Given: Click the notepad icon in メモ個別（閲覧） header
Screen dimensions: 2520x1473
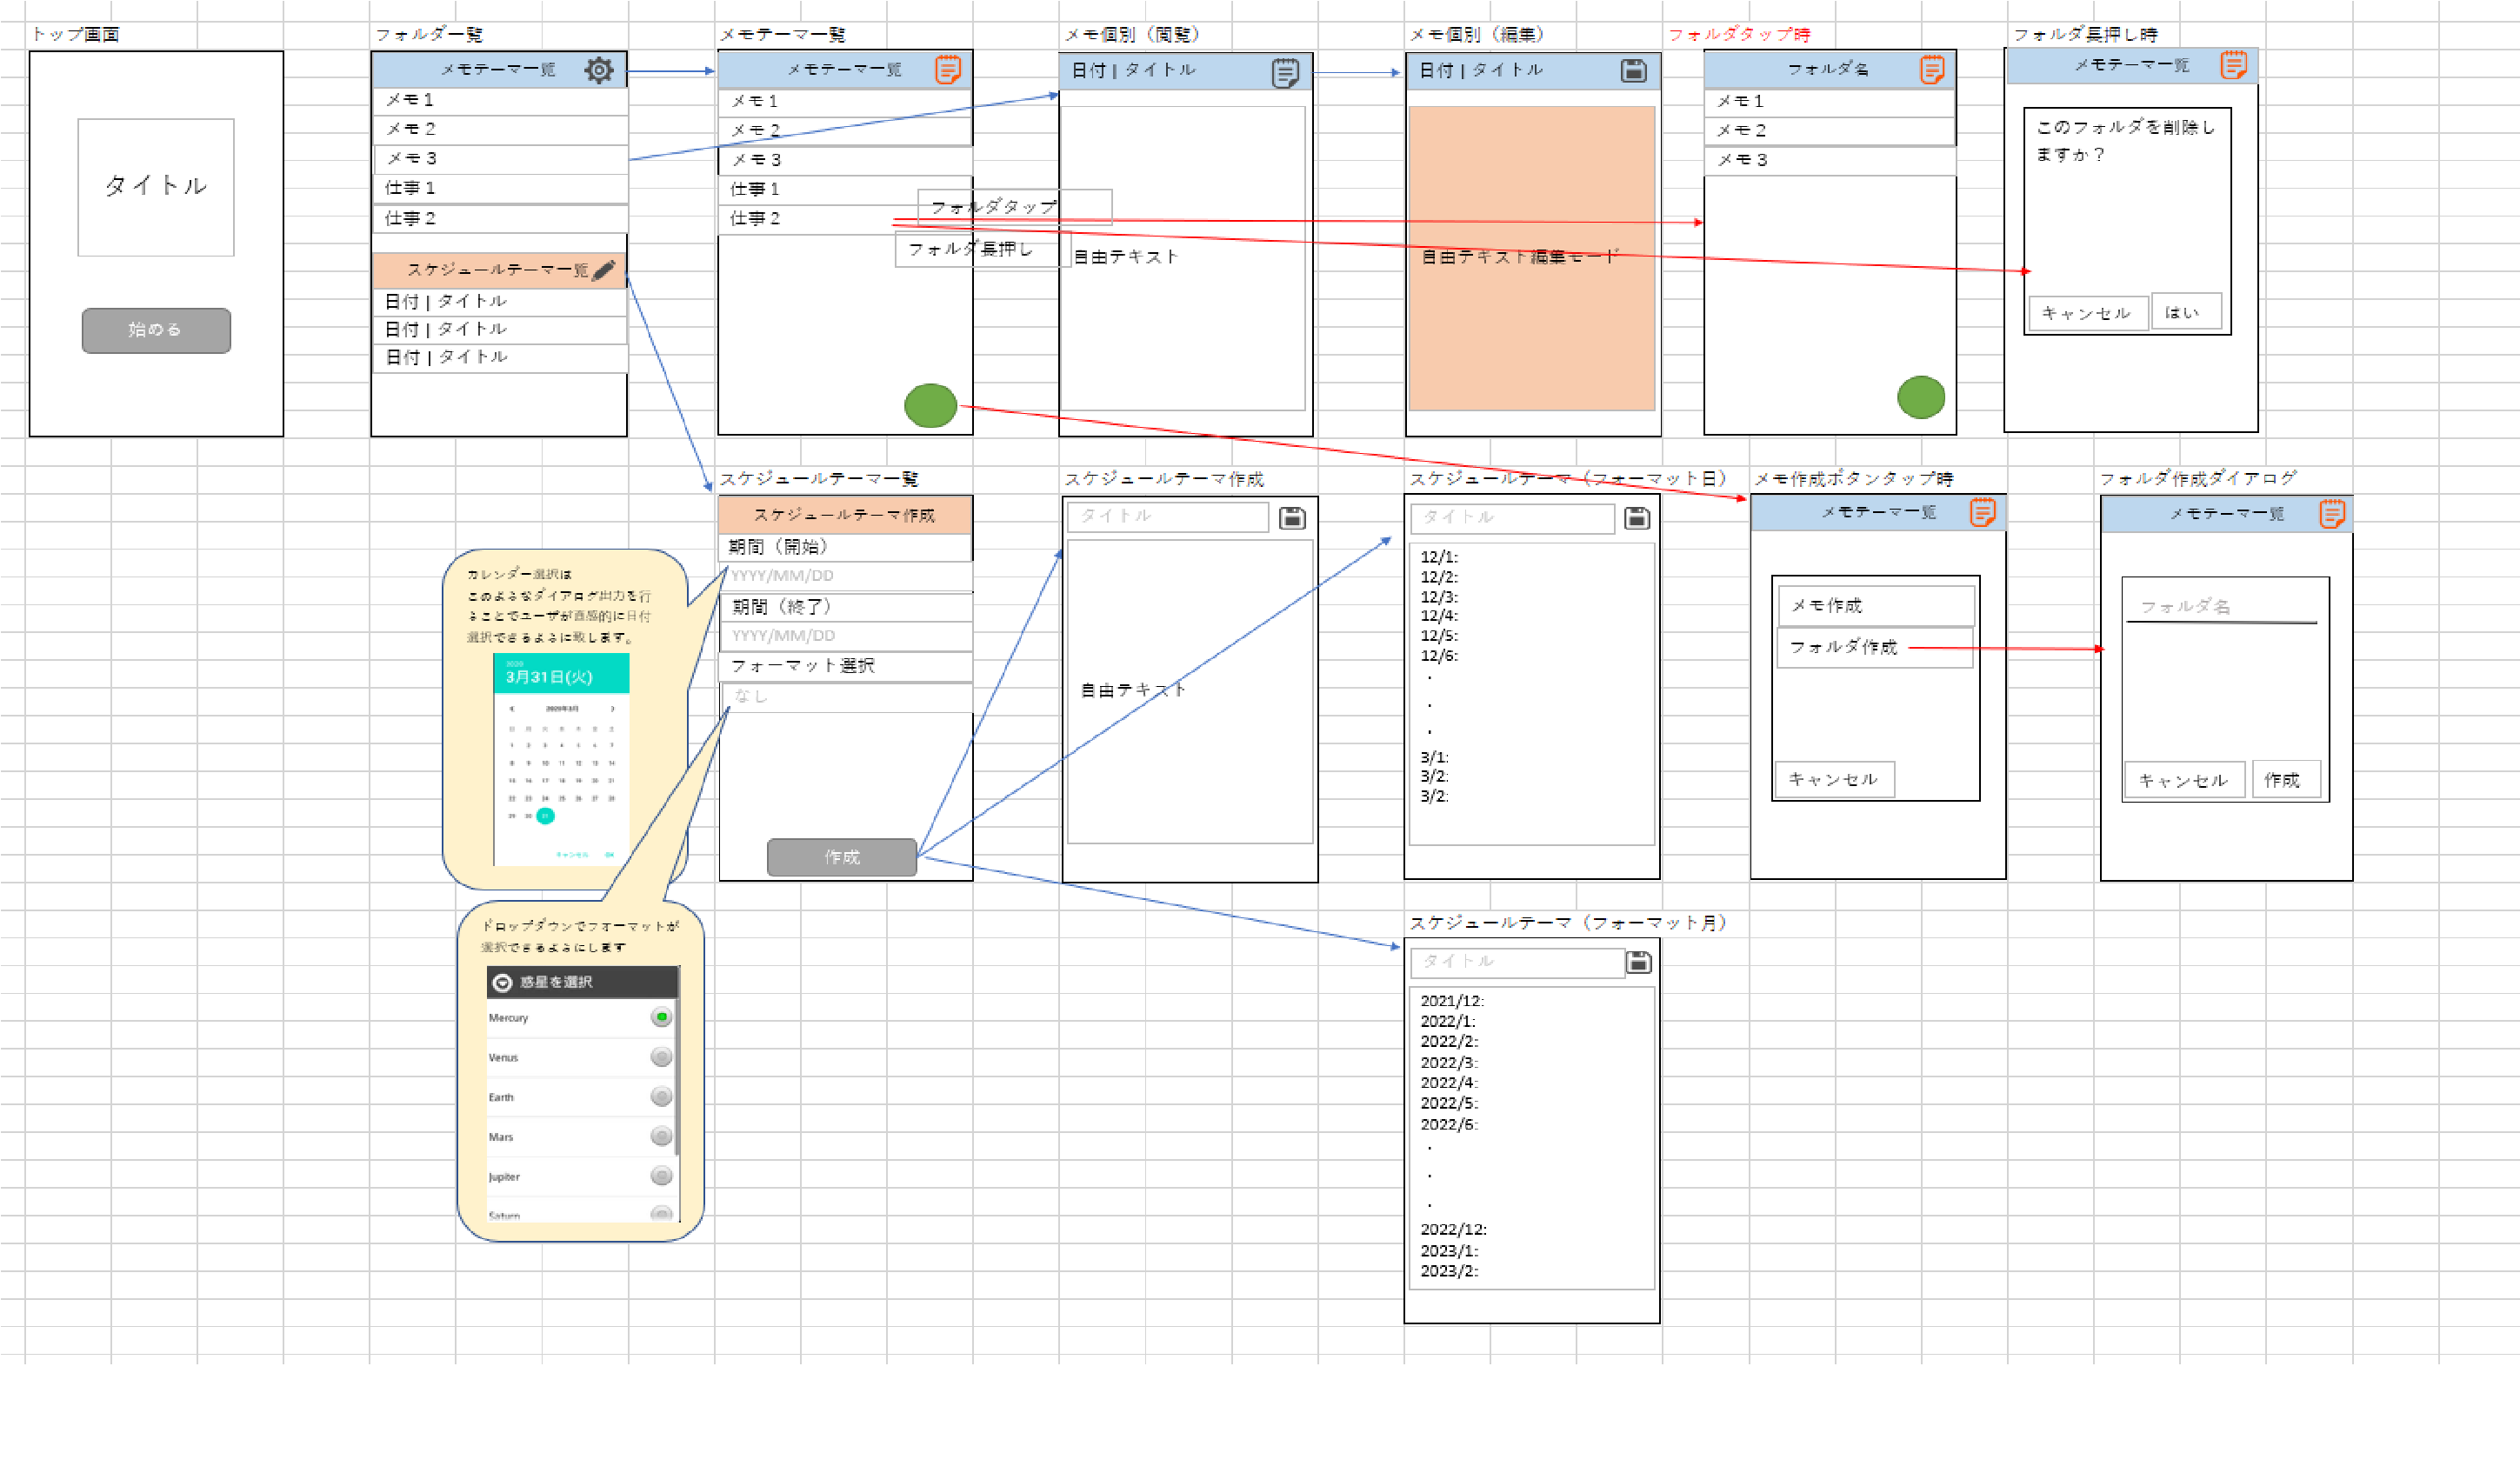Looking at the screenshot, I should (1285, 72).
